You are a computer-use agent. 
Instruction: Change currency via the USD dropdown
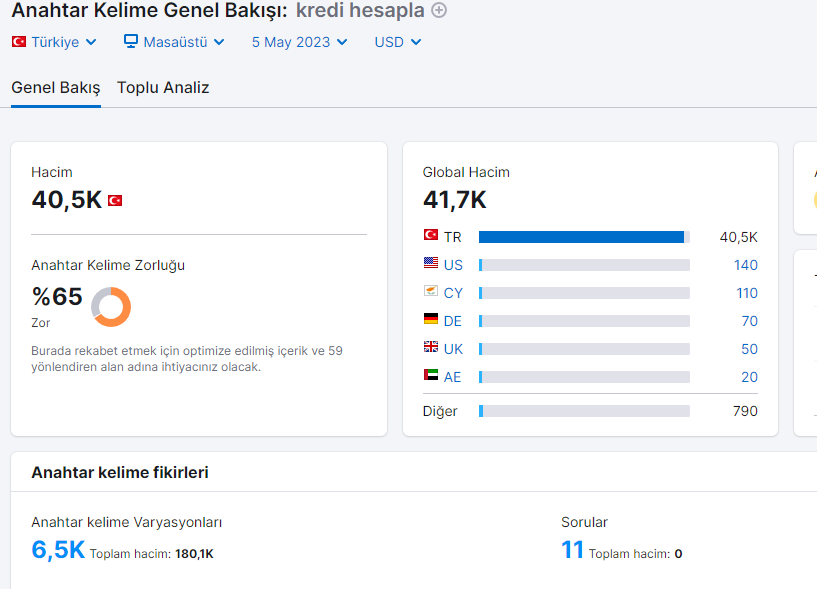click(398, 42)
